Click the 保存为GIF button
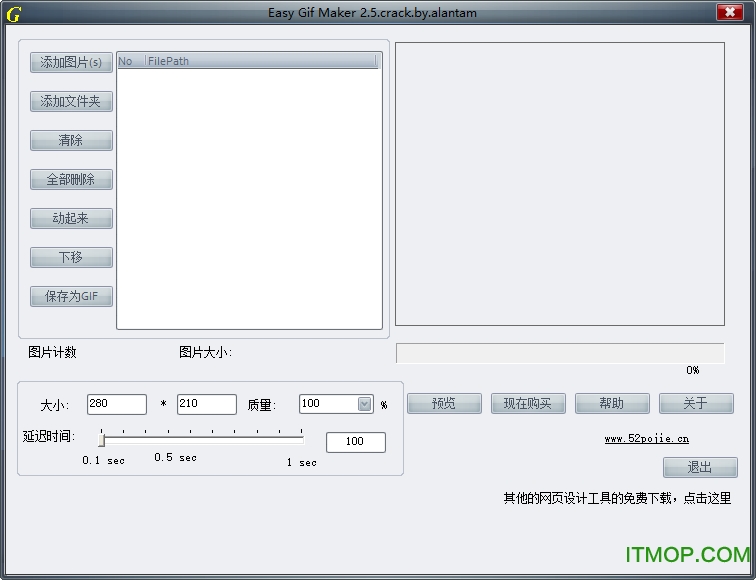The width and height of the screenshot is (756, 580). point(71,297)
